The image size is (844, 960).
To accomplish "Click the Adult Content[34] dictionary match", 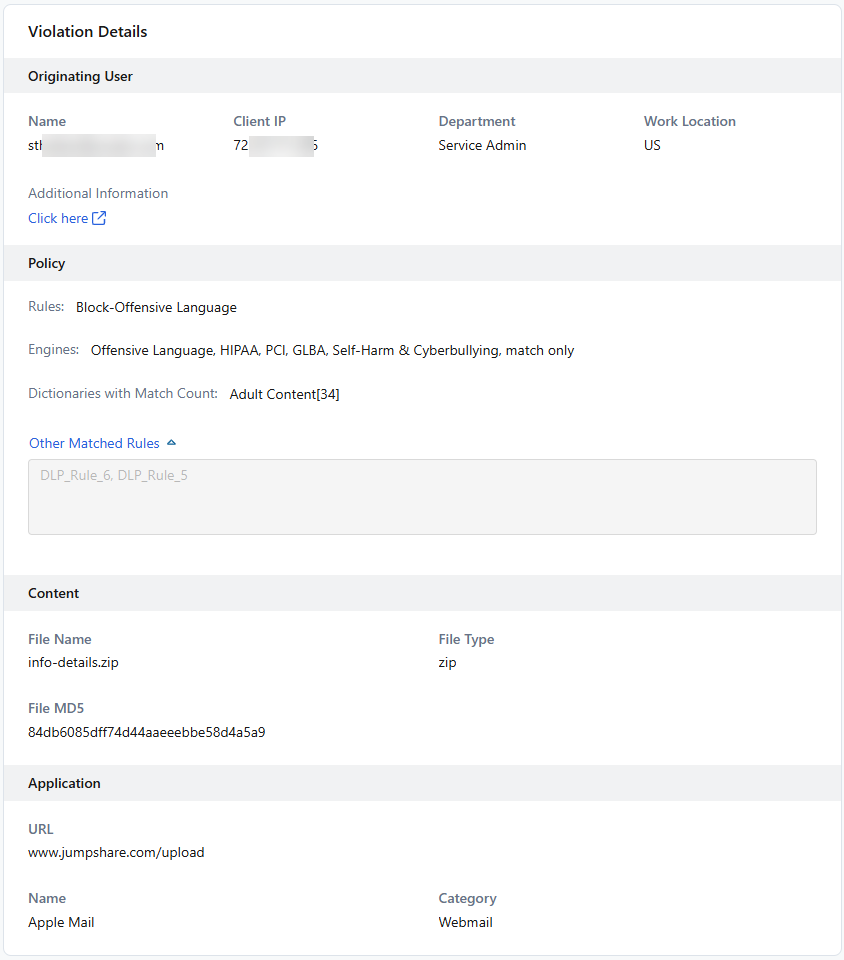I will (284, 394).
